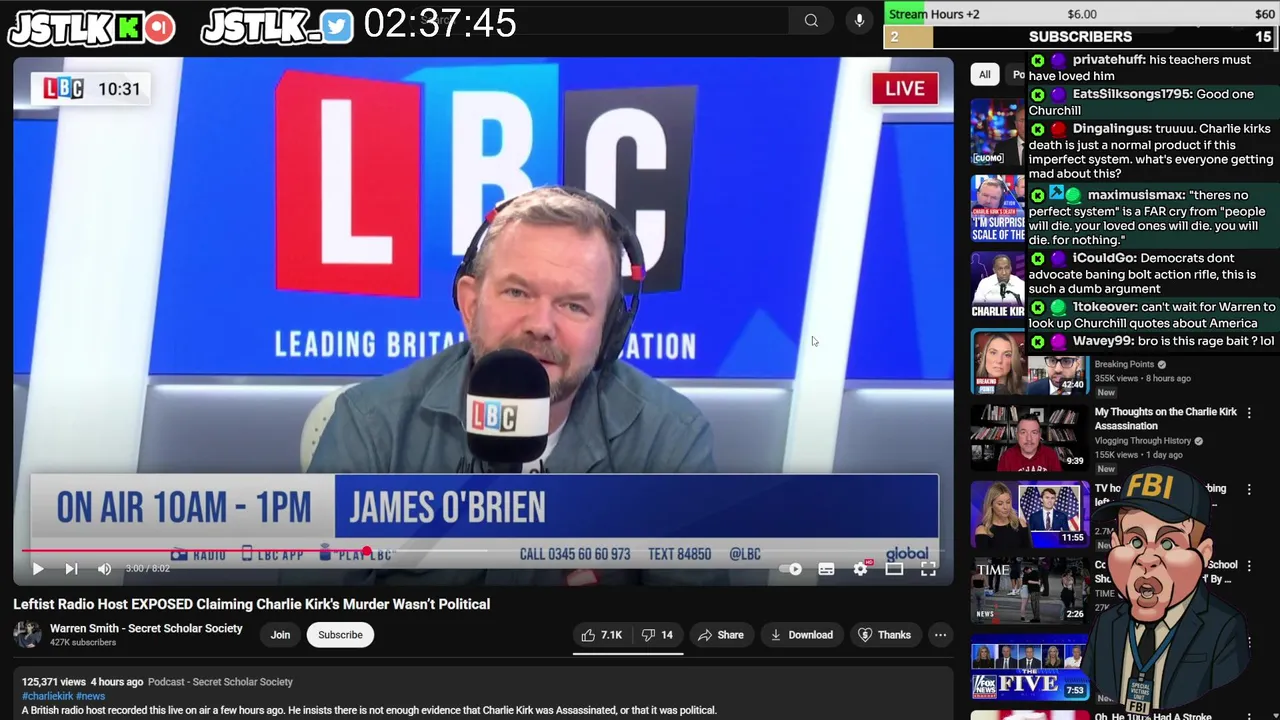Toggle subtitles/closed captions
This screenshot has height=720, width=1280.
826,569
